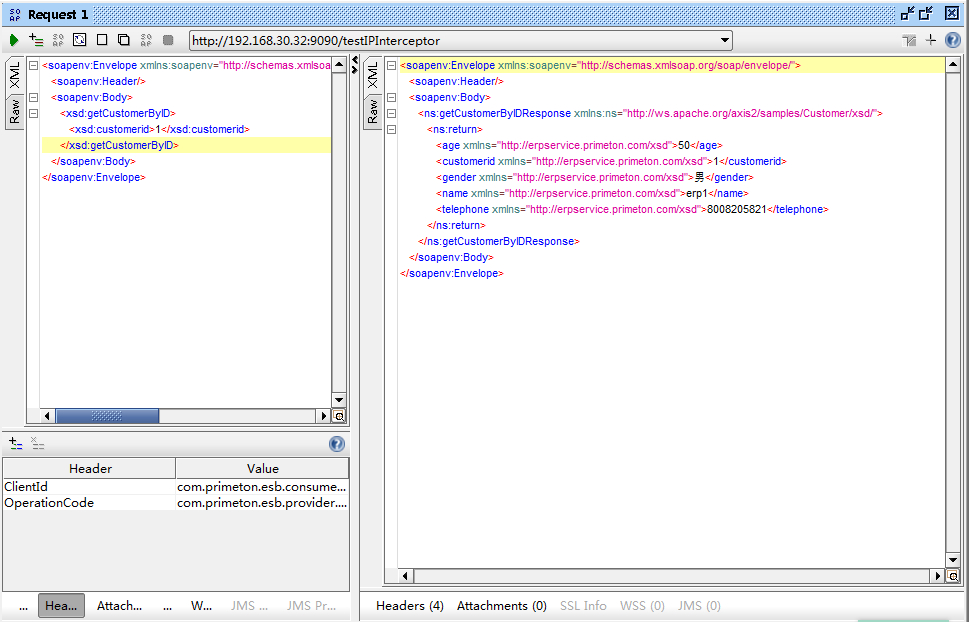The width and height of the screenshot is (969, 622).
Task: Click the Value column header
Action: pyautogui.click(x=262, y=468)
